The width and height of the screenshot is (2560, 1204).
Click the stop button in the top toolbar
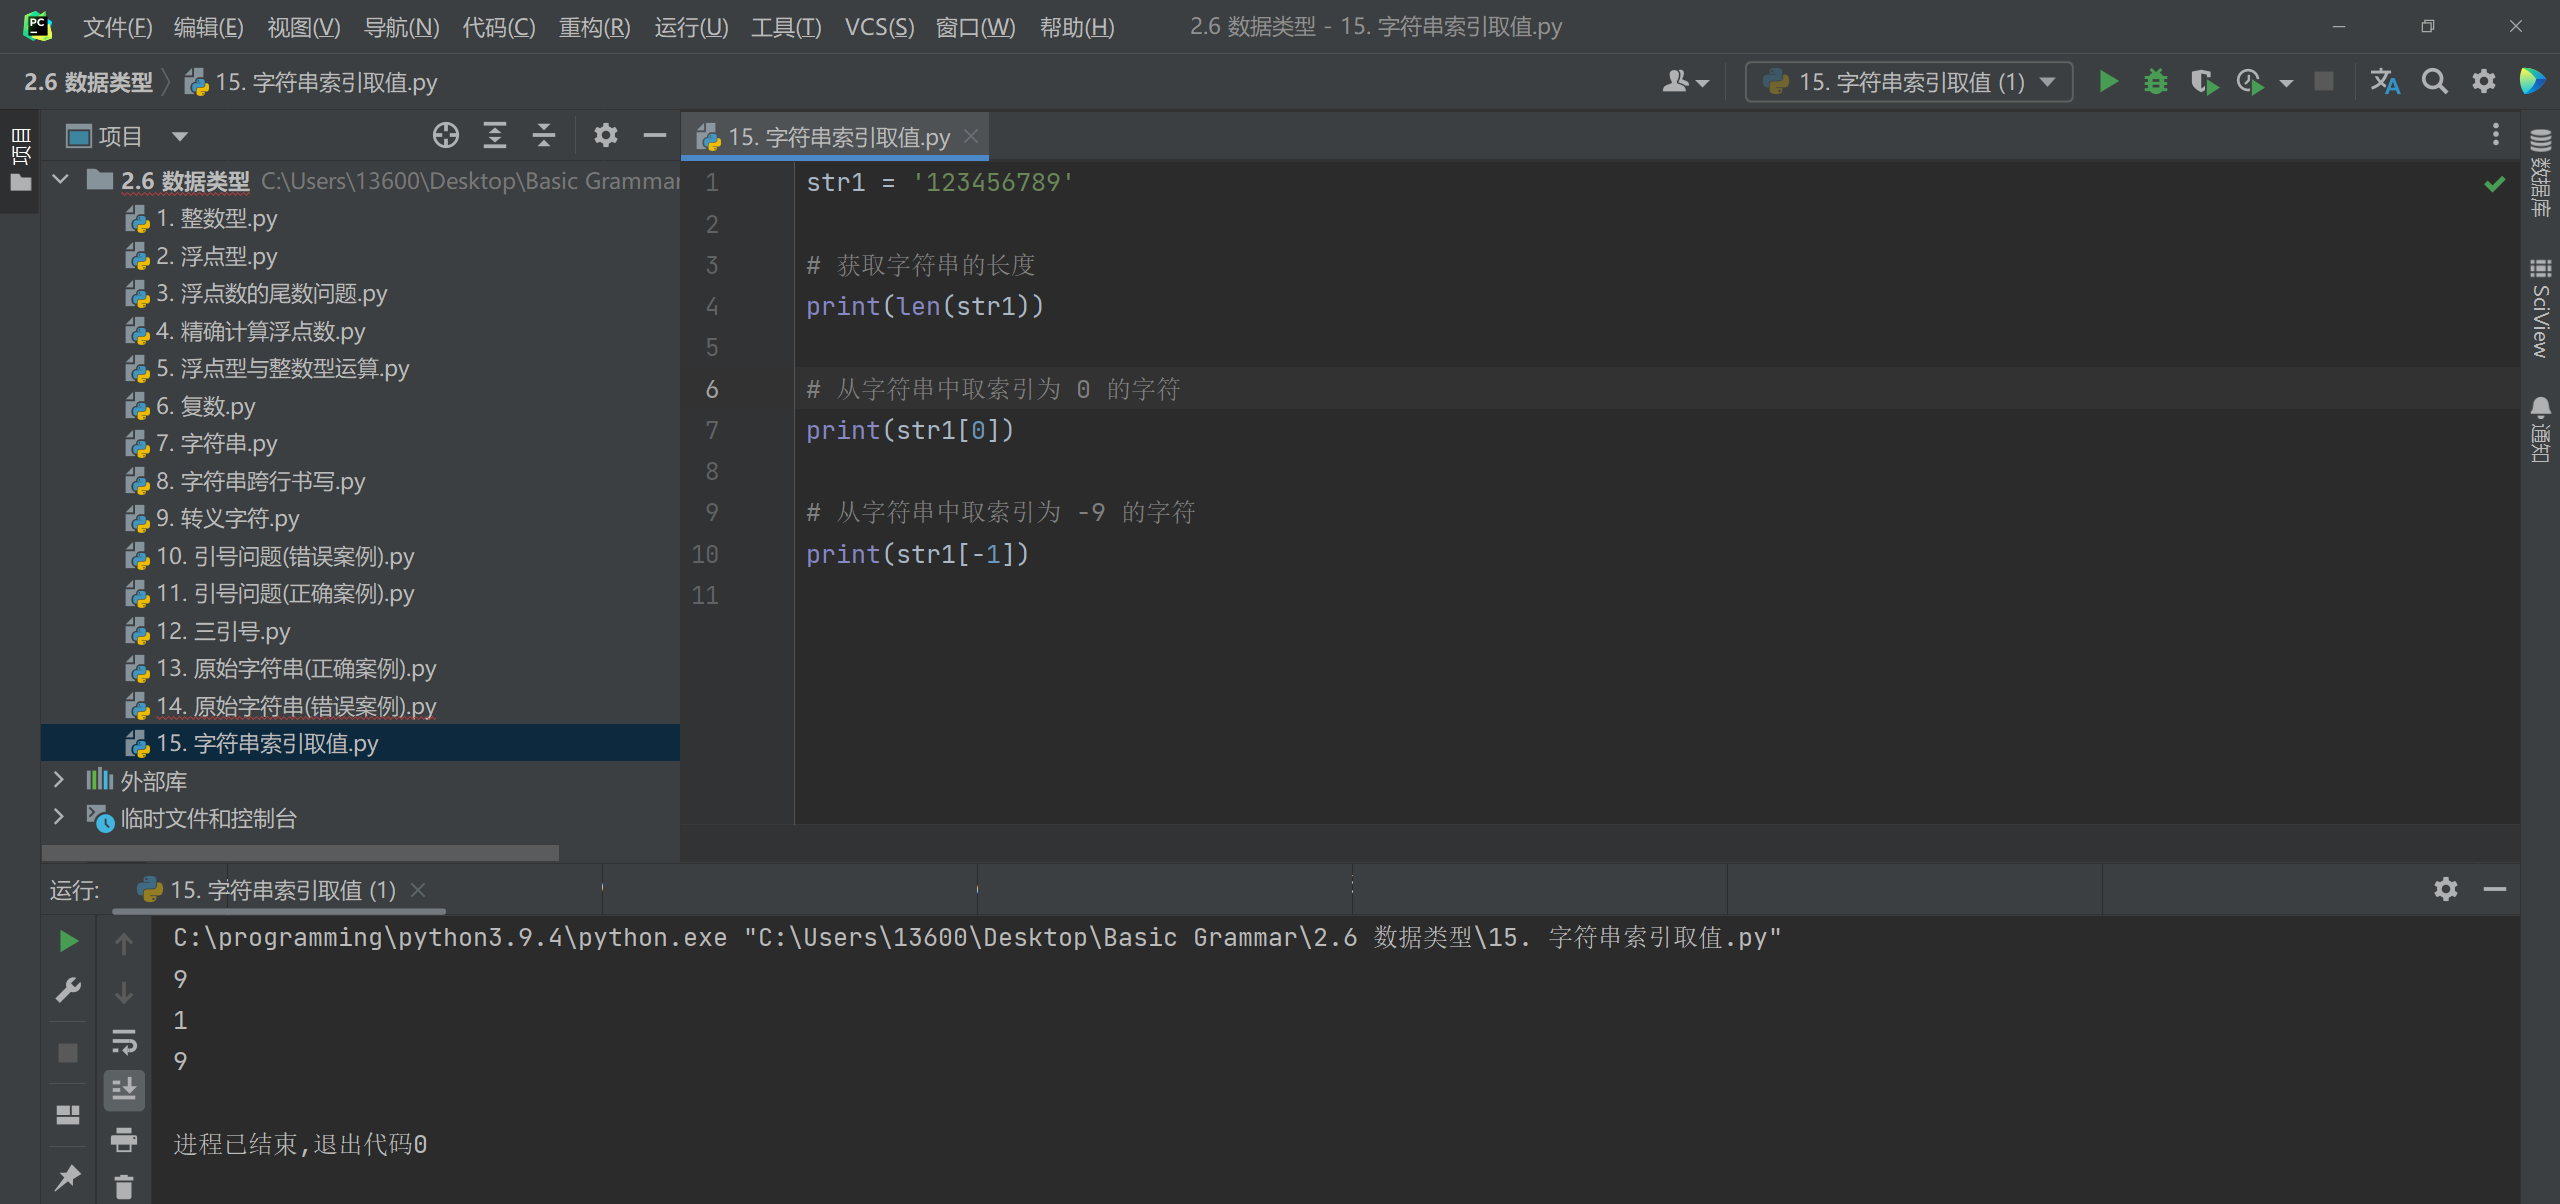[2324, 82]
